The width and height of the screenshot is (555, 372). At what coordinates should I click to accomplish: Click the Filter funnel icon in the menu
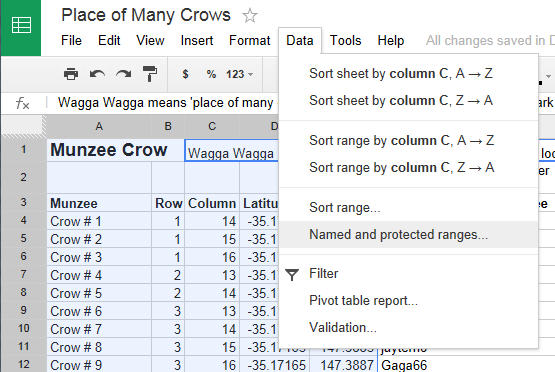292,274
